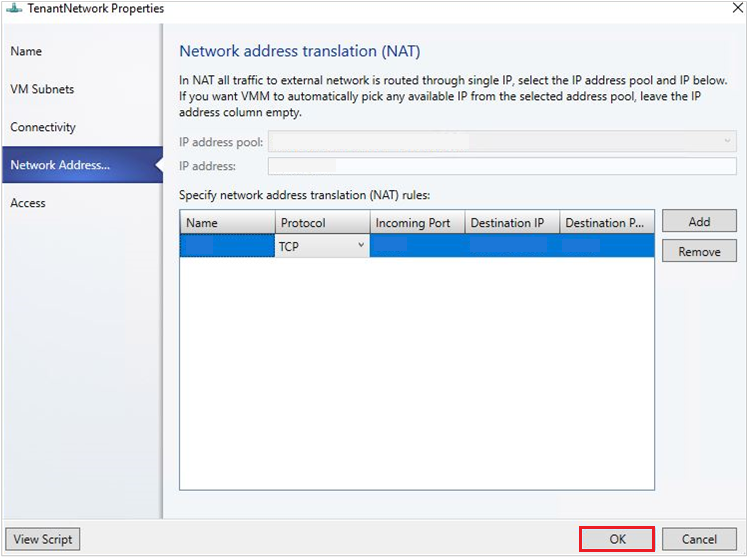This screenshot has height=557, width=748.
Task: Click the Name cell of the NAT rule
Action: (227, 246)
